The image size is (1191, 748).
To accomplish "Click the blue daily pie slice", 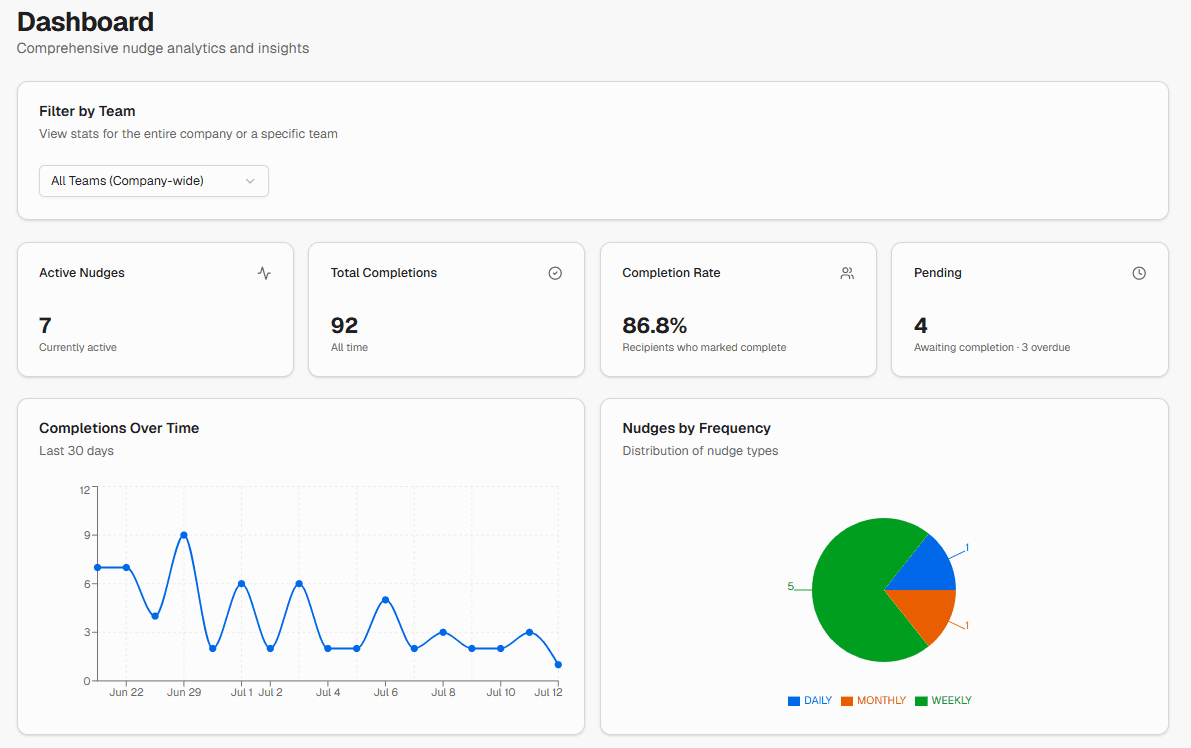I will [930, 570].
